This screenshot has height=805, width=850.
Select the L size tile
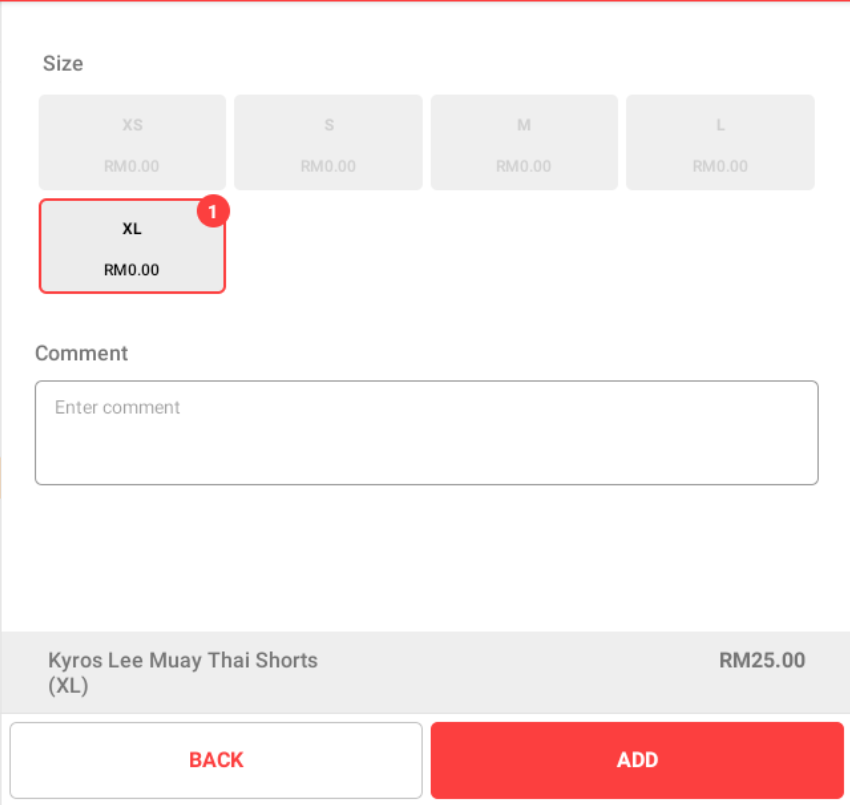pos(720,143)
